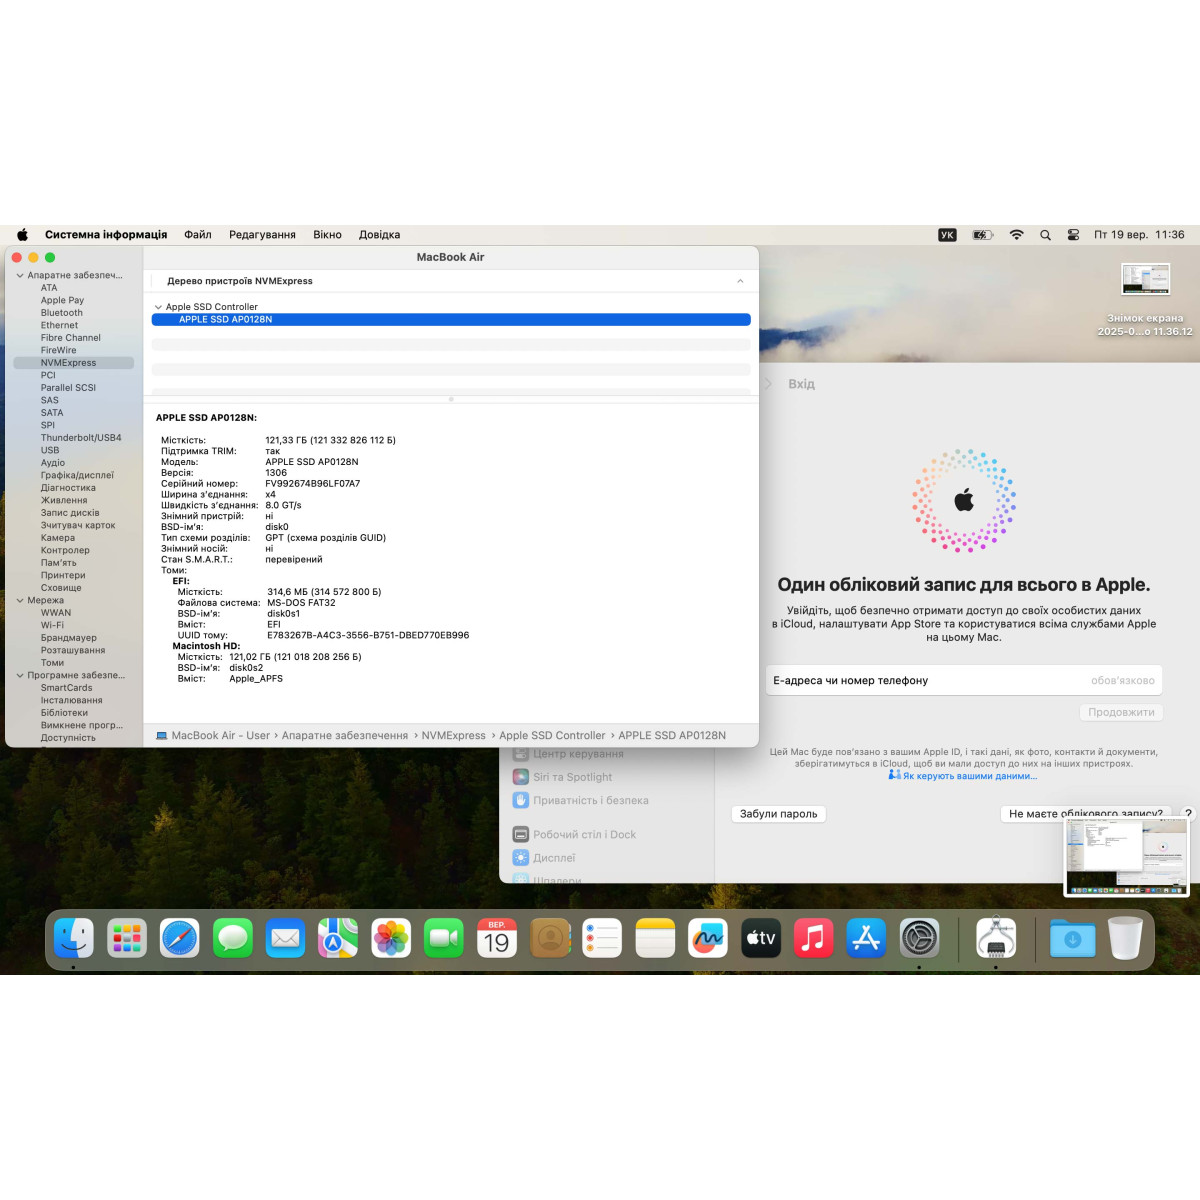
Task: Click the Продовжити button
Action: click(x=1121, y=712)
